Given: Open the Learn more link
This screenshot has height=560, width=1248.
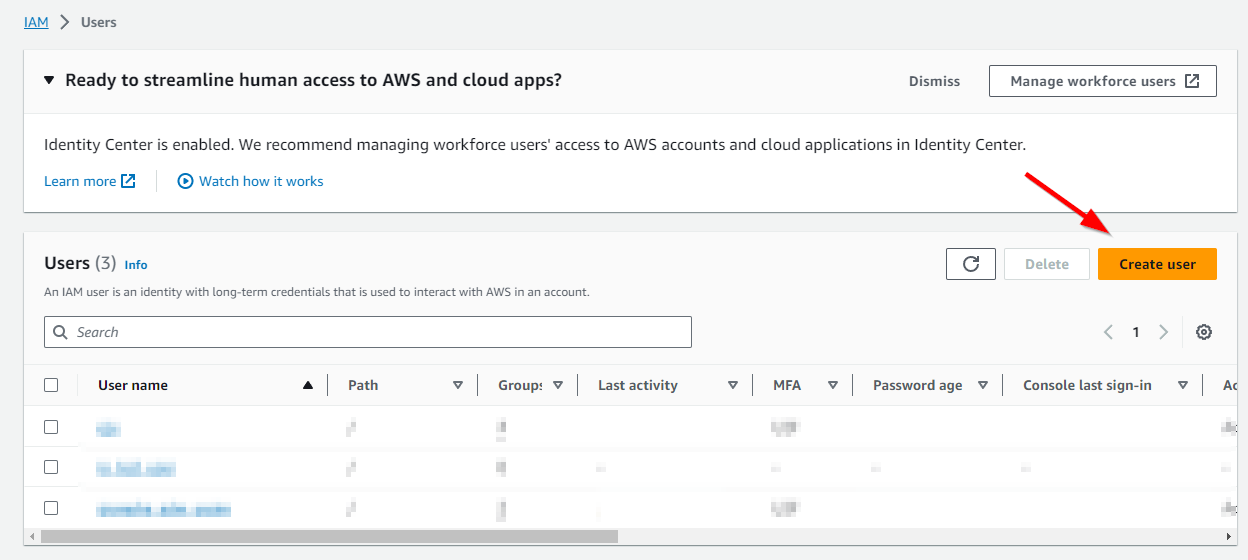Looking at the screenshot, I should coord(90,181).
